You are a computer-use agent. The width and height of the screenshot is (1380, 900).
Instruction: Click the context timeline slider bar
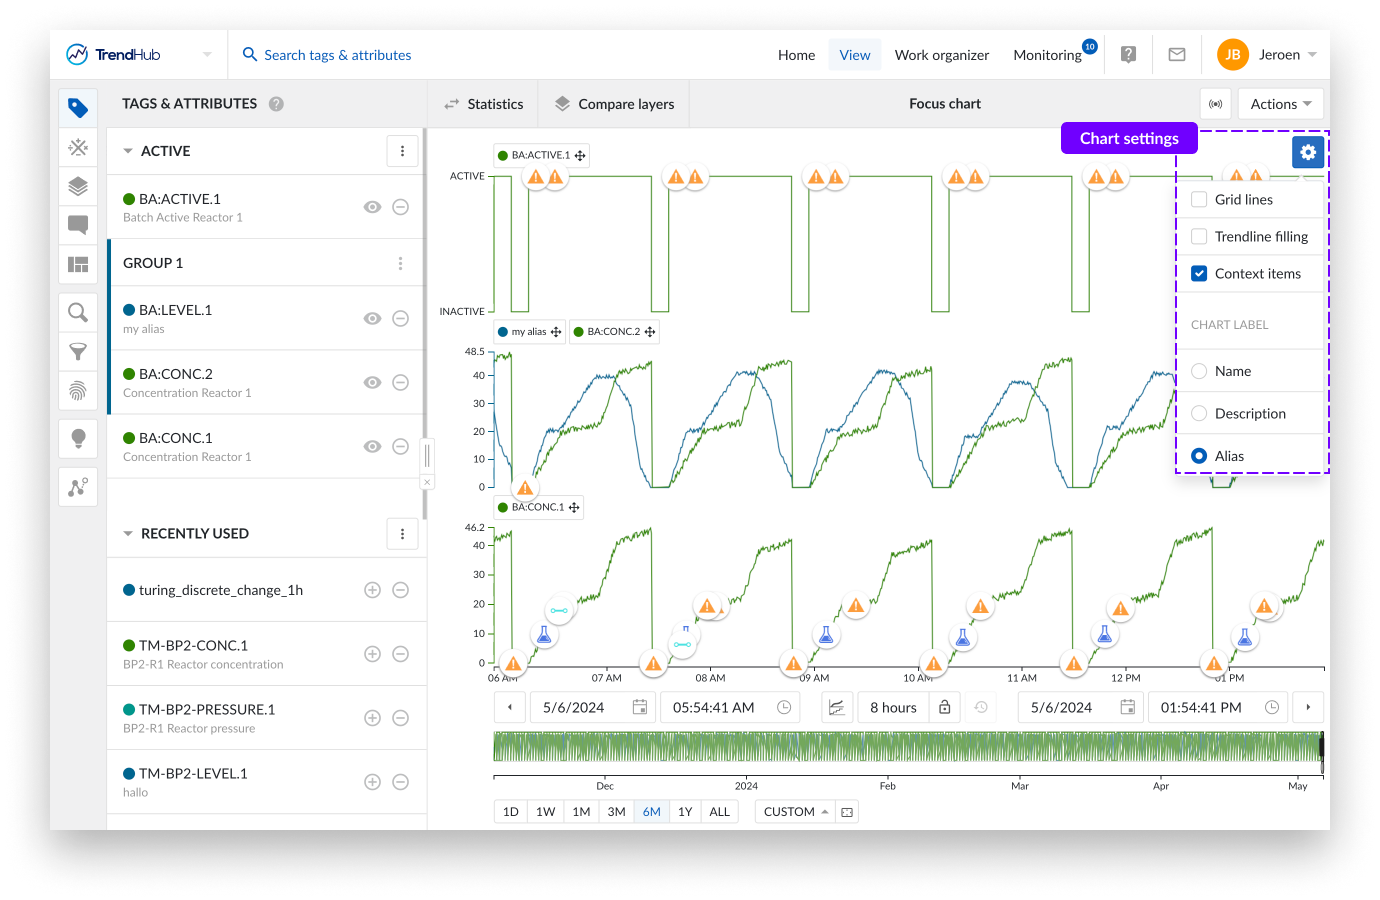click(x=907, y=747)
